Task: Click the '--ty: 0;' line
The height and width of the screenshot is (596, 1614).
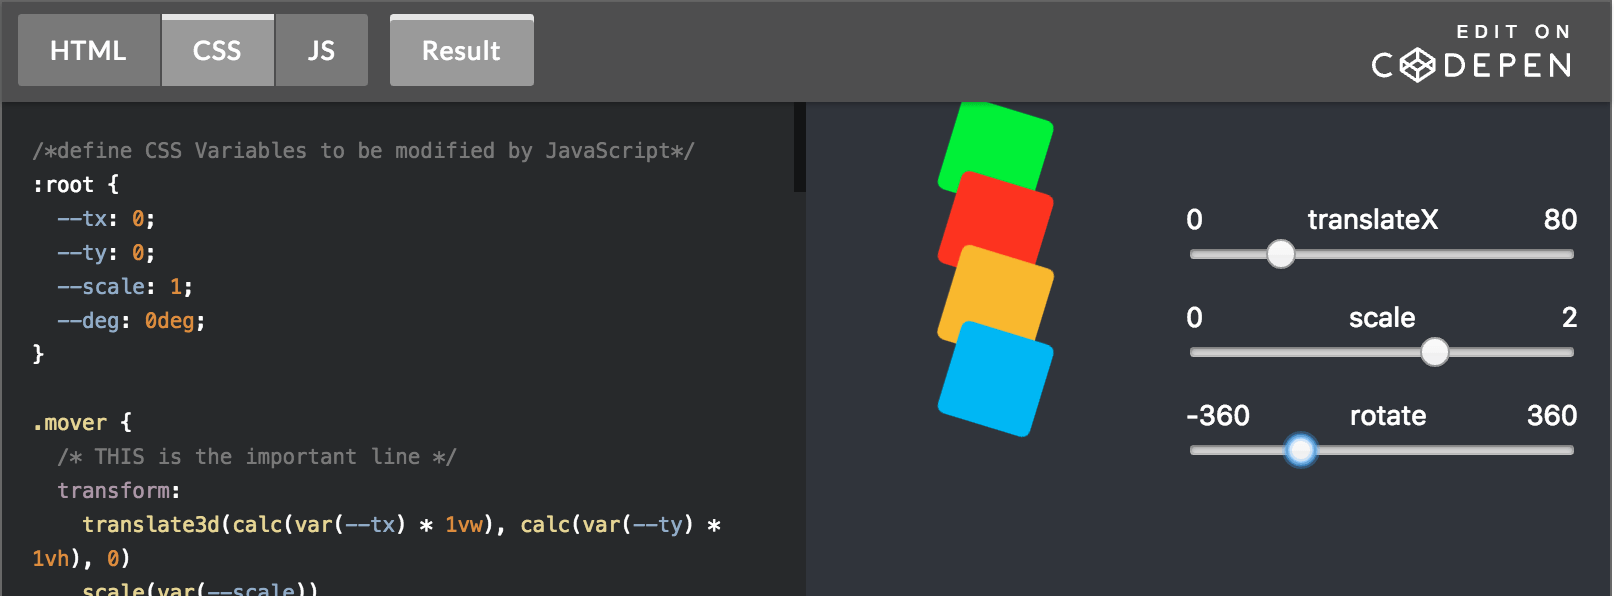Action: (106, 253)
